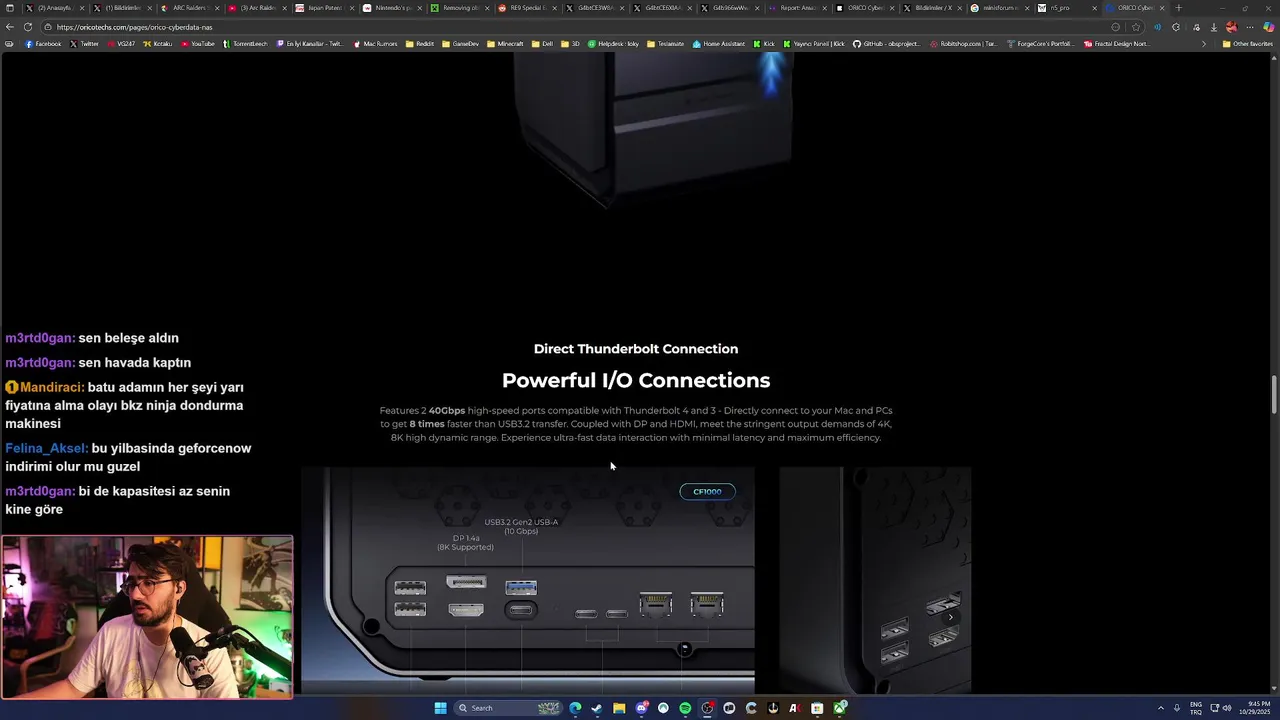Open the YouTube bookmark
1280x720 pixels.
pyautogui.click(x=198, y=44)
